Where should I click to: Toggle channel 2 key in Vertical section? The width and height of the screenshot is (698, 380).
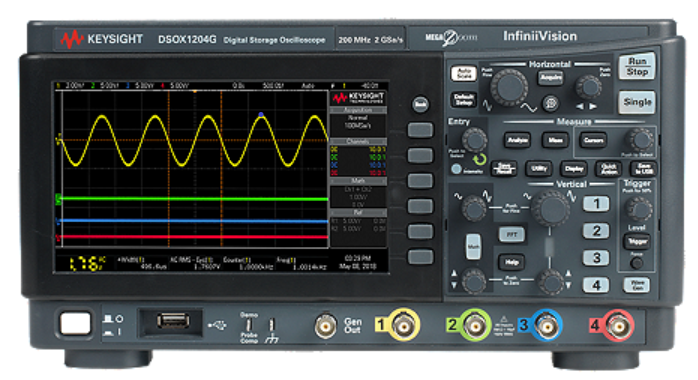(596, 231)
